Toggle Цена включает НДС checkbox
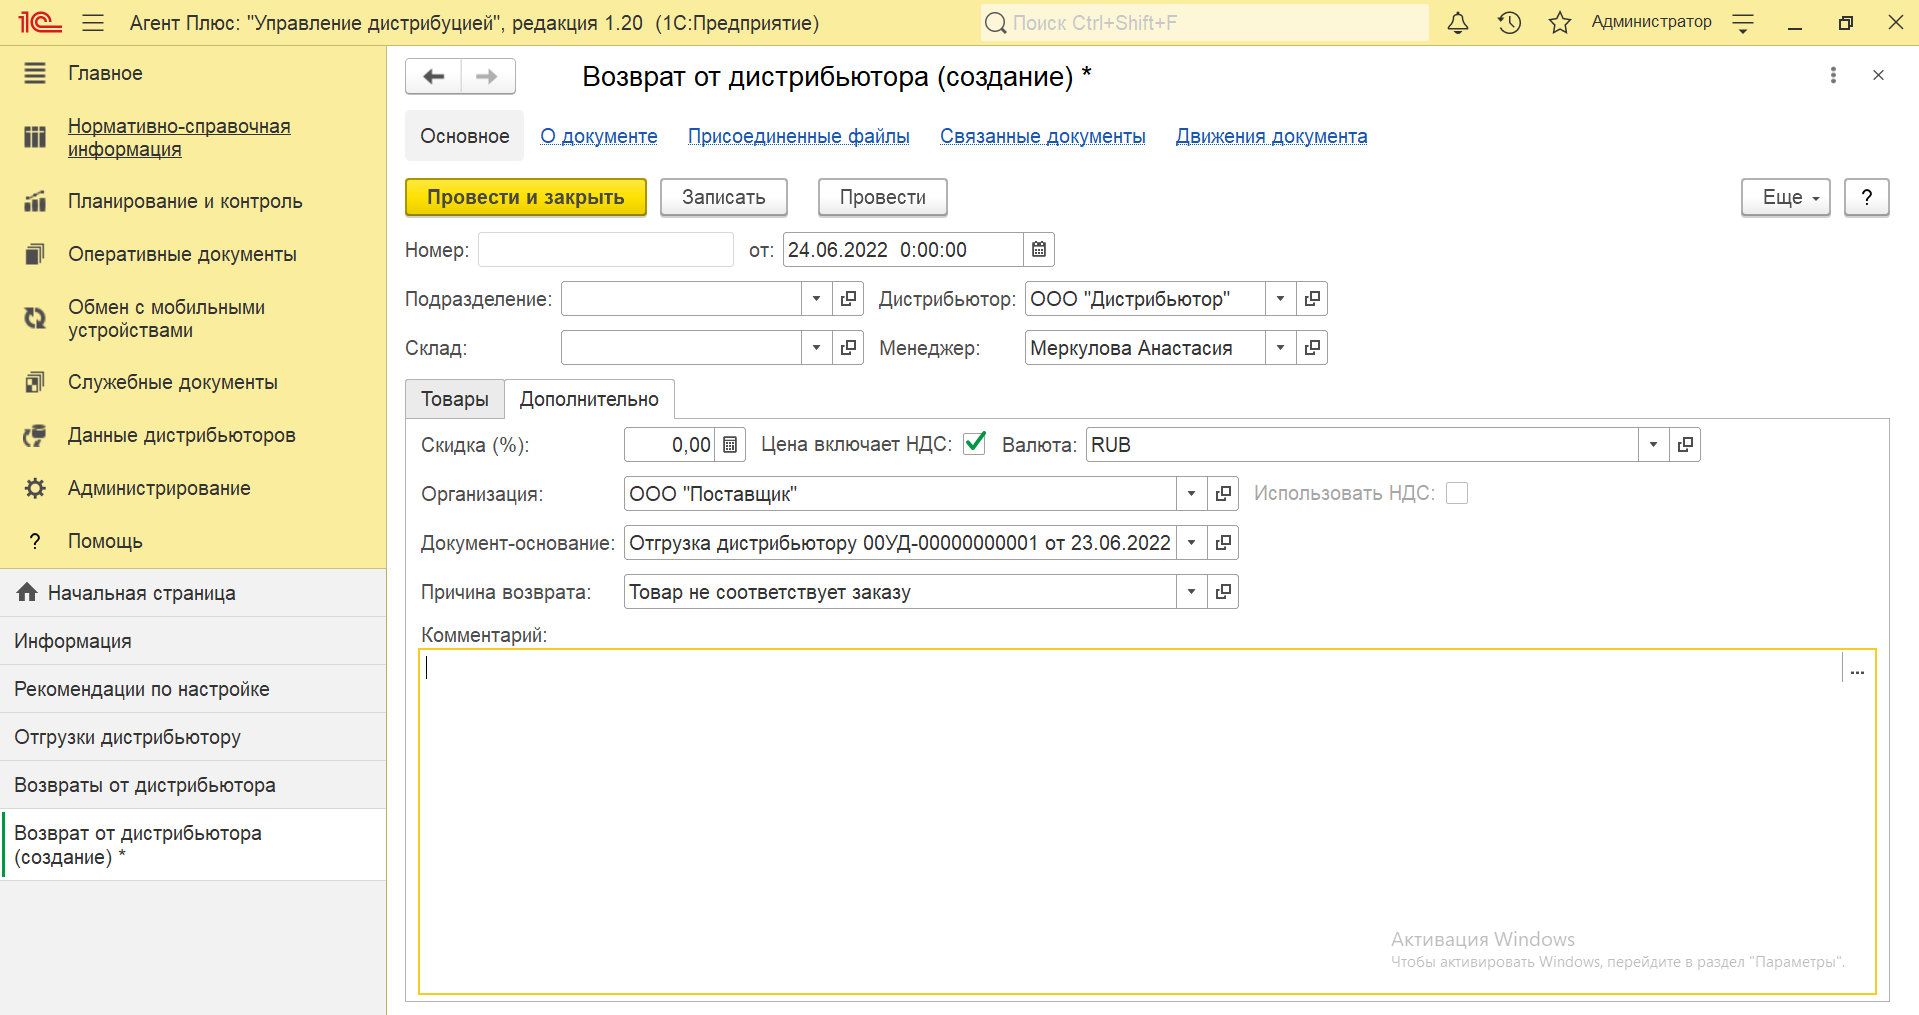The height and width of the screenshot is (1015, 1919). point(975,443)
